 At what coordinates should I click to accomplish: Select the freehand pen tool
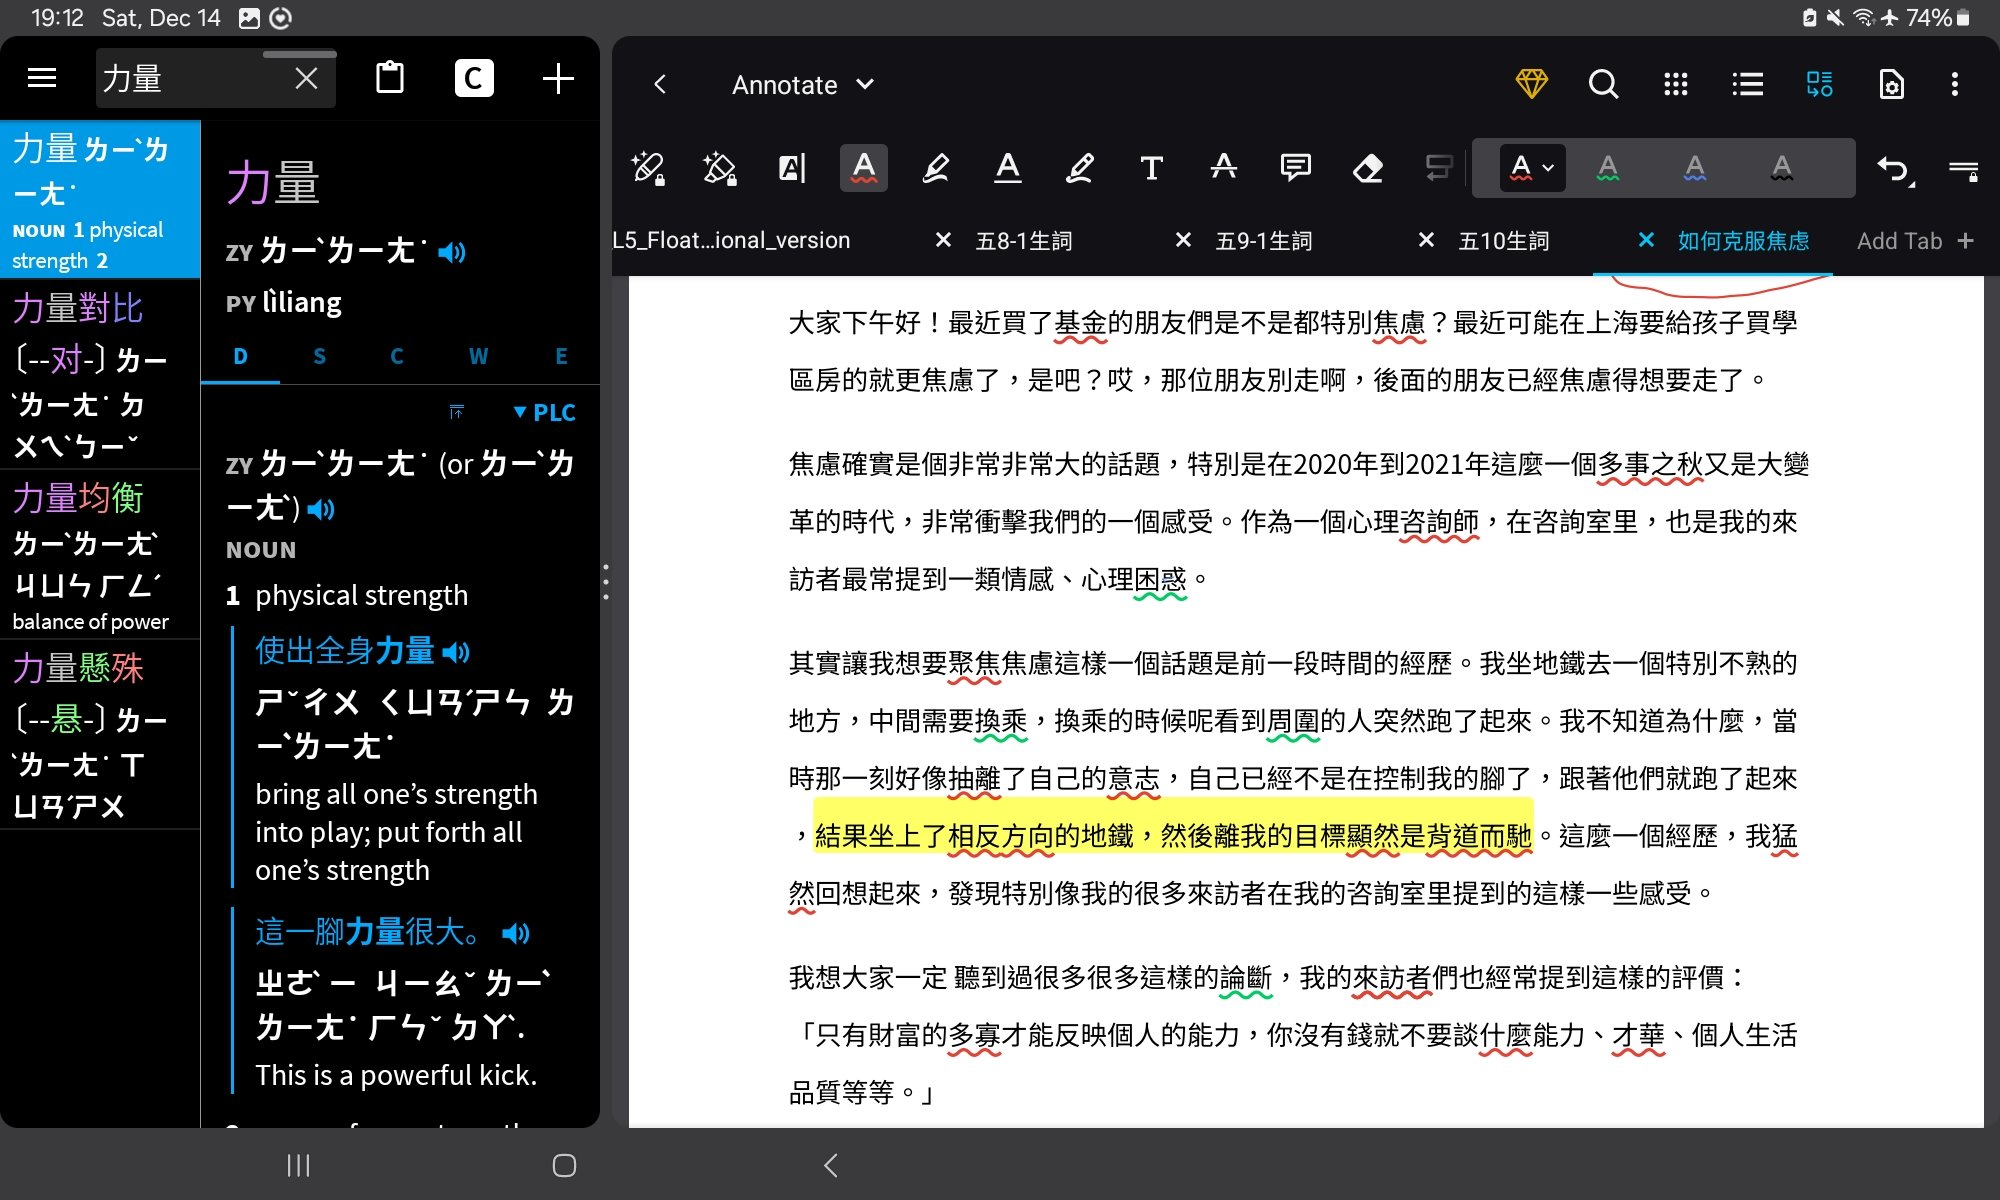point(1080,168)
